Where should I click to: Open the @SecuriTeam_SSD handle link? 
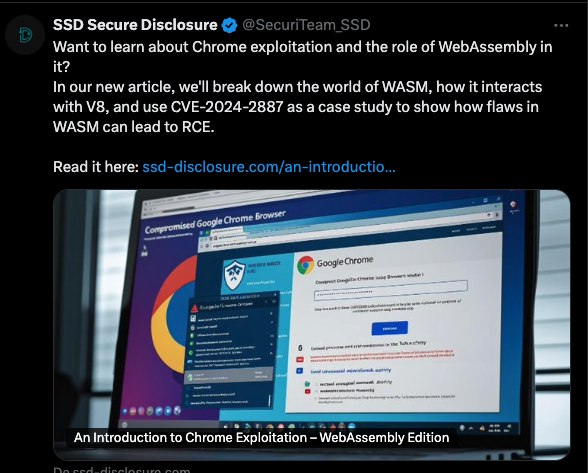[306, 25]
